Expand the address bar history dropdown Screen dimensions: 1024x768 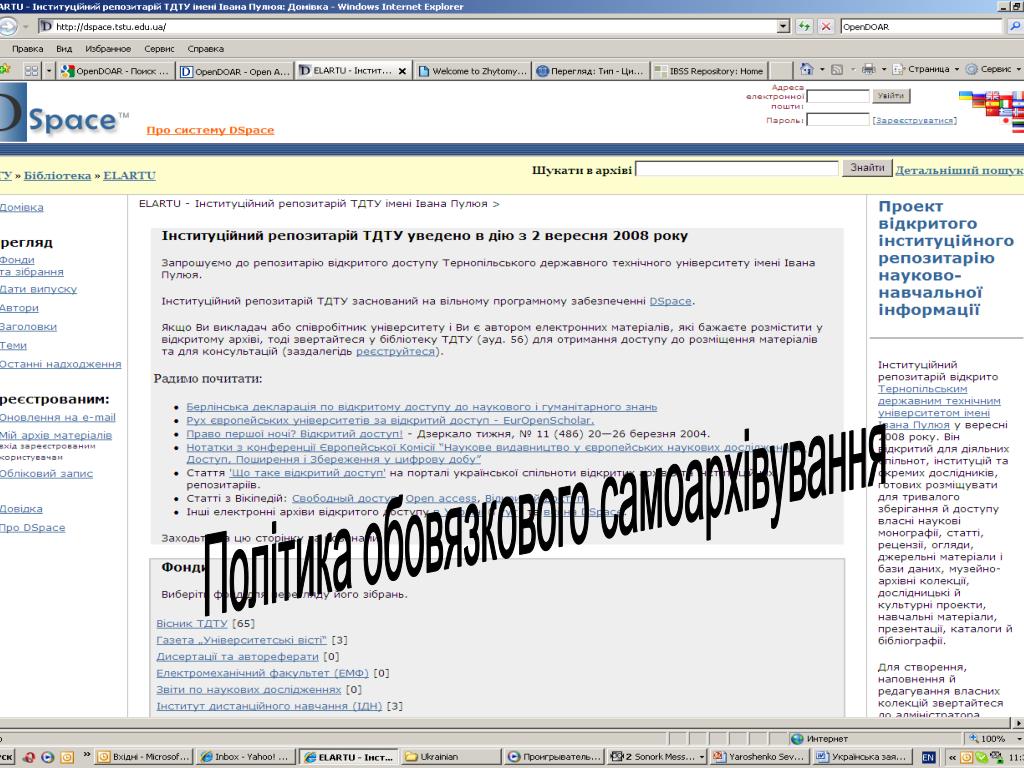(x=783, y=26)
